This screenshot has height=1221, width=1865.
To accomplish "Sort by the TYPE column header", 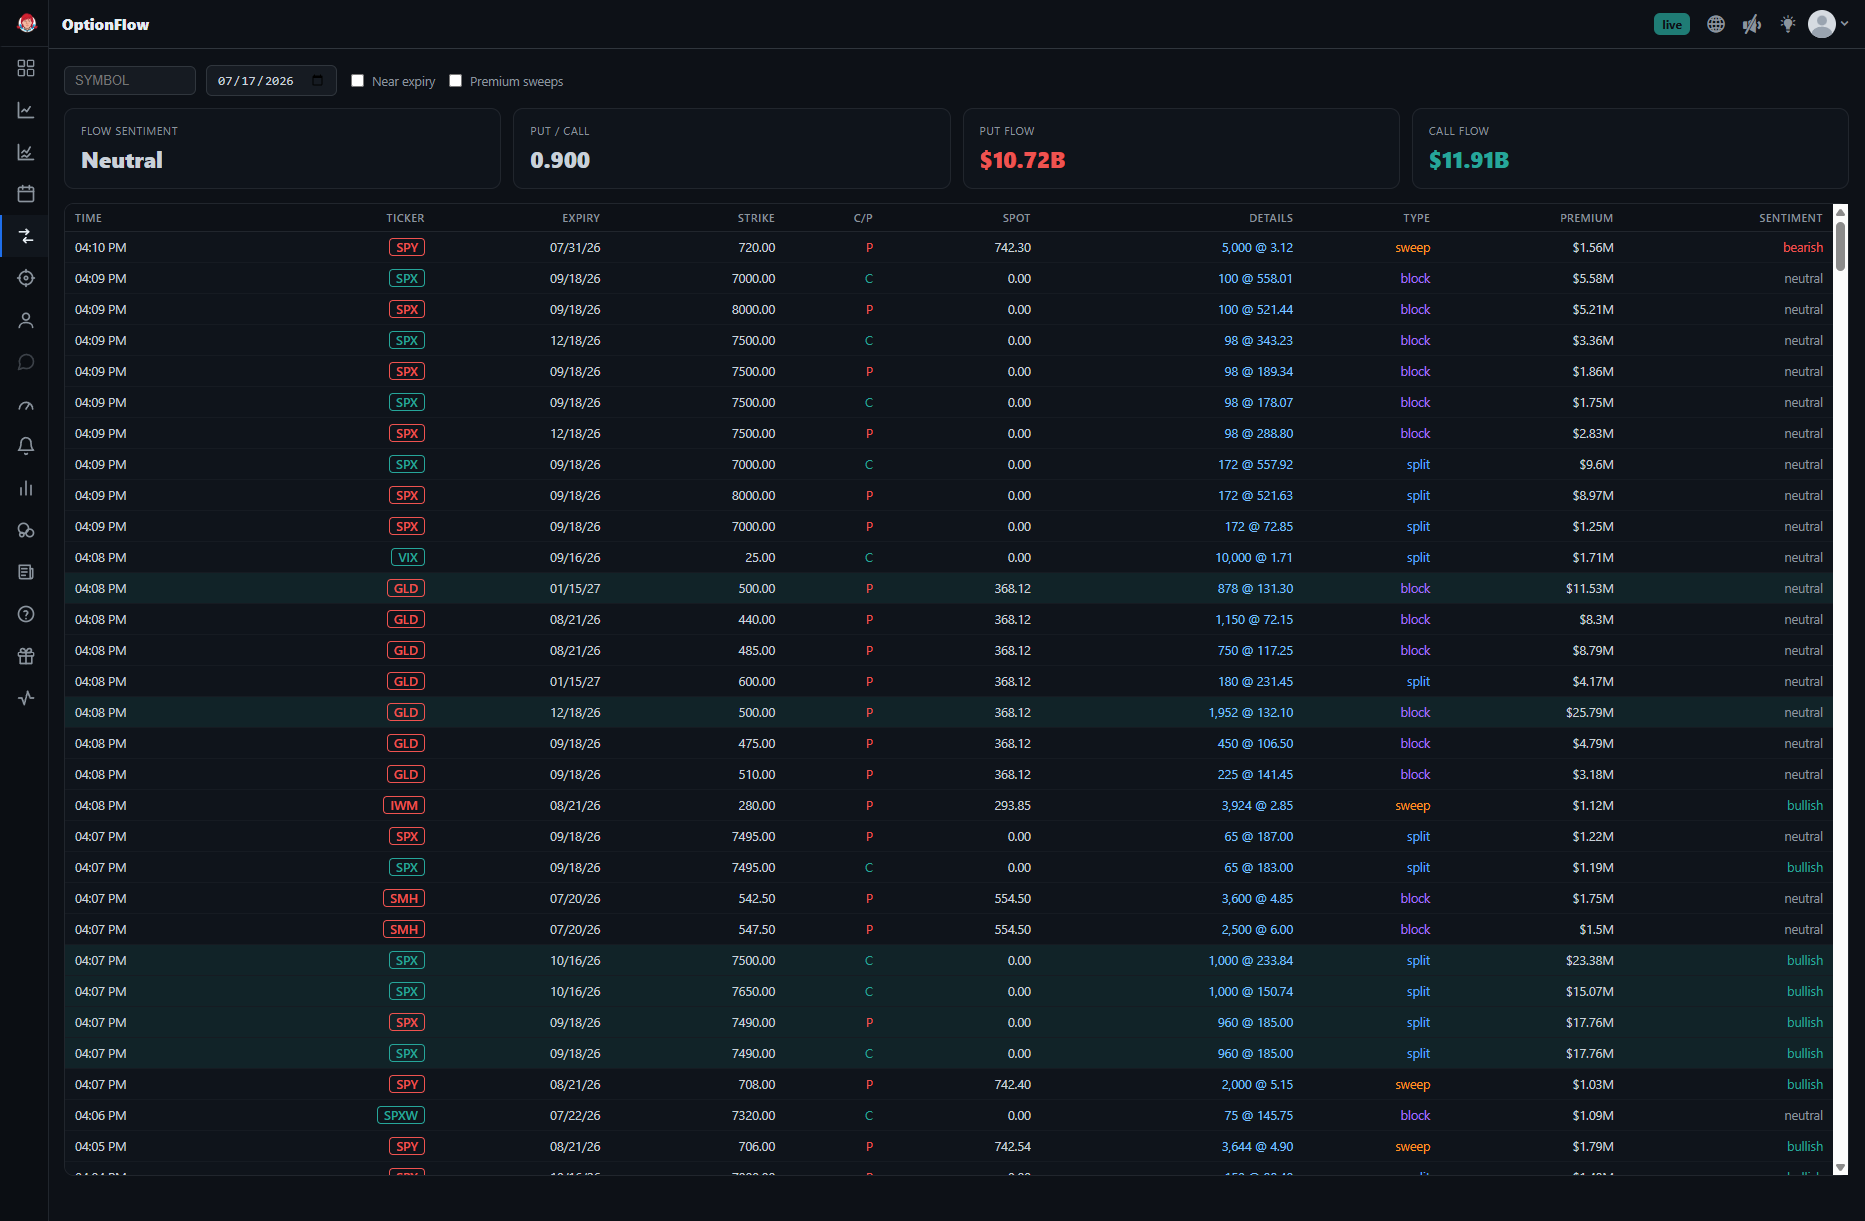I will 1416,218.
